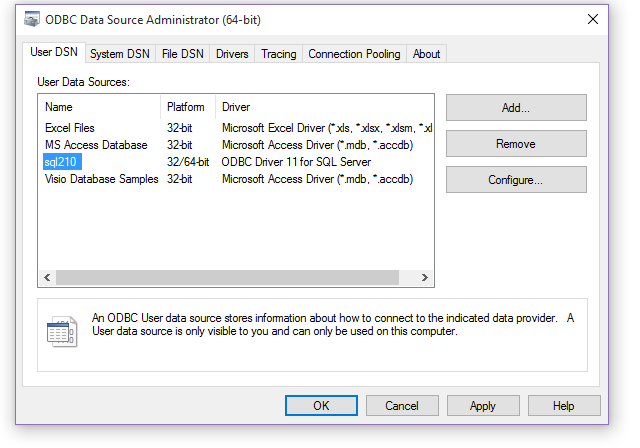The image size is (640, 448).
Task: Select the Excel Files data source
Action: point(70,128)
